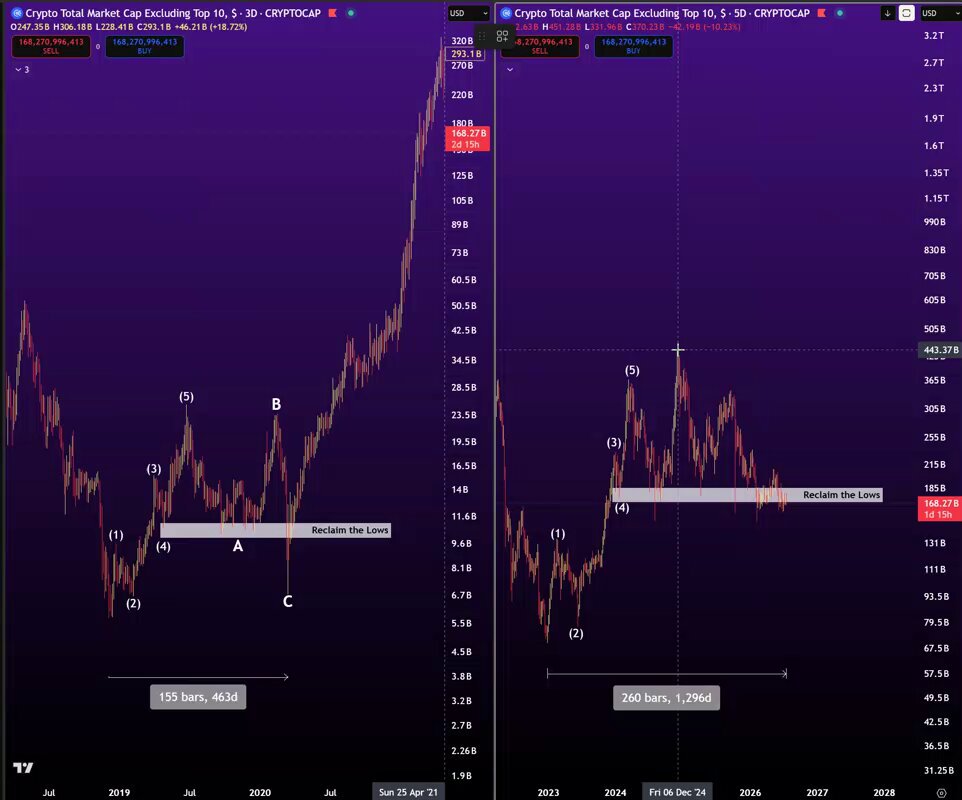Grab the dotted drag handle beside the layout icon
The height and width of the screenshot is (800, 962).
point(482,36)
